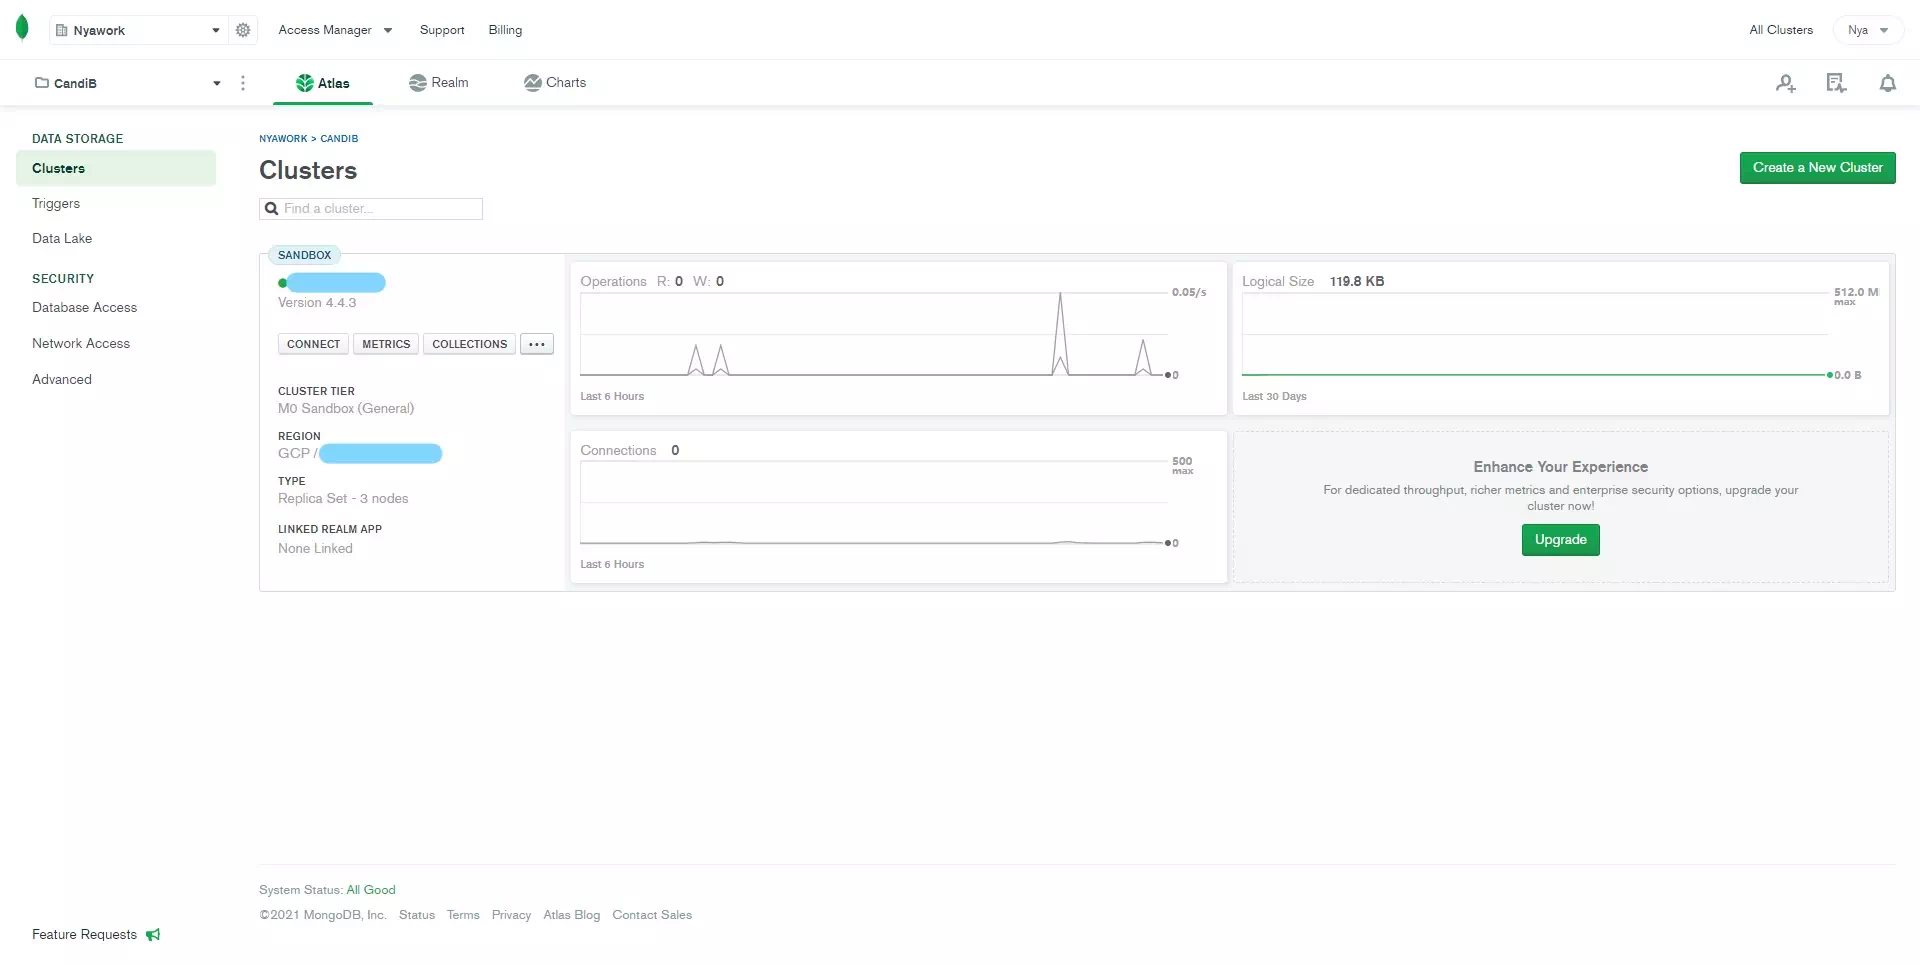Viewport: 1920px width, 965px height.
Task: Click the NYAWORK breadcrumb link
Action: pos(283,139)
